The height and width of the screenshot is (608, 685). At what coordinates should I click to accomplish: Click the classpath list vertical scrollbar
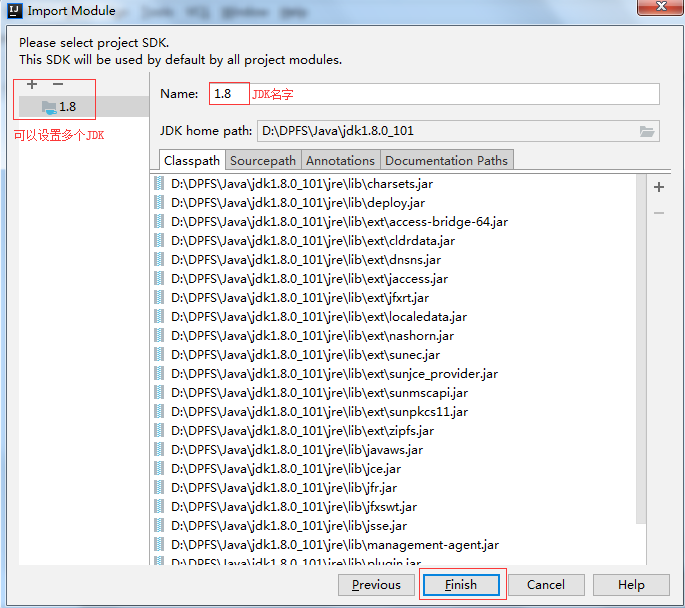[641, 349]
